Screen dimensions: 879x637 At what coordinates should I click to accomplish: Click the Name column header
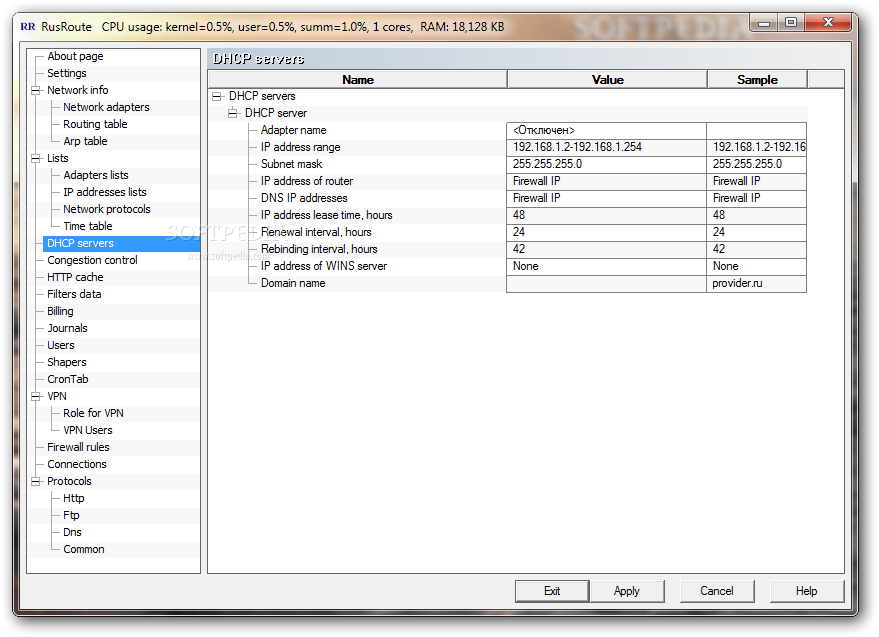tap(358, 80)
